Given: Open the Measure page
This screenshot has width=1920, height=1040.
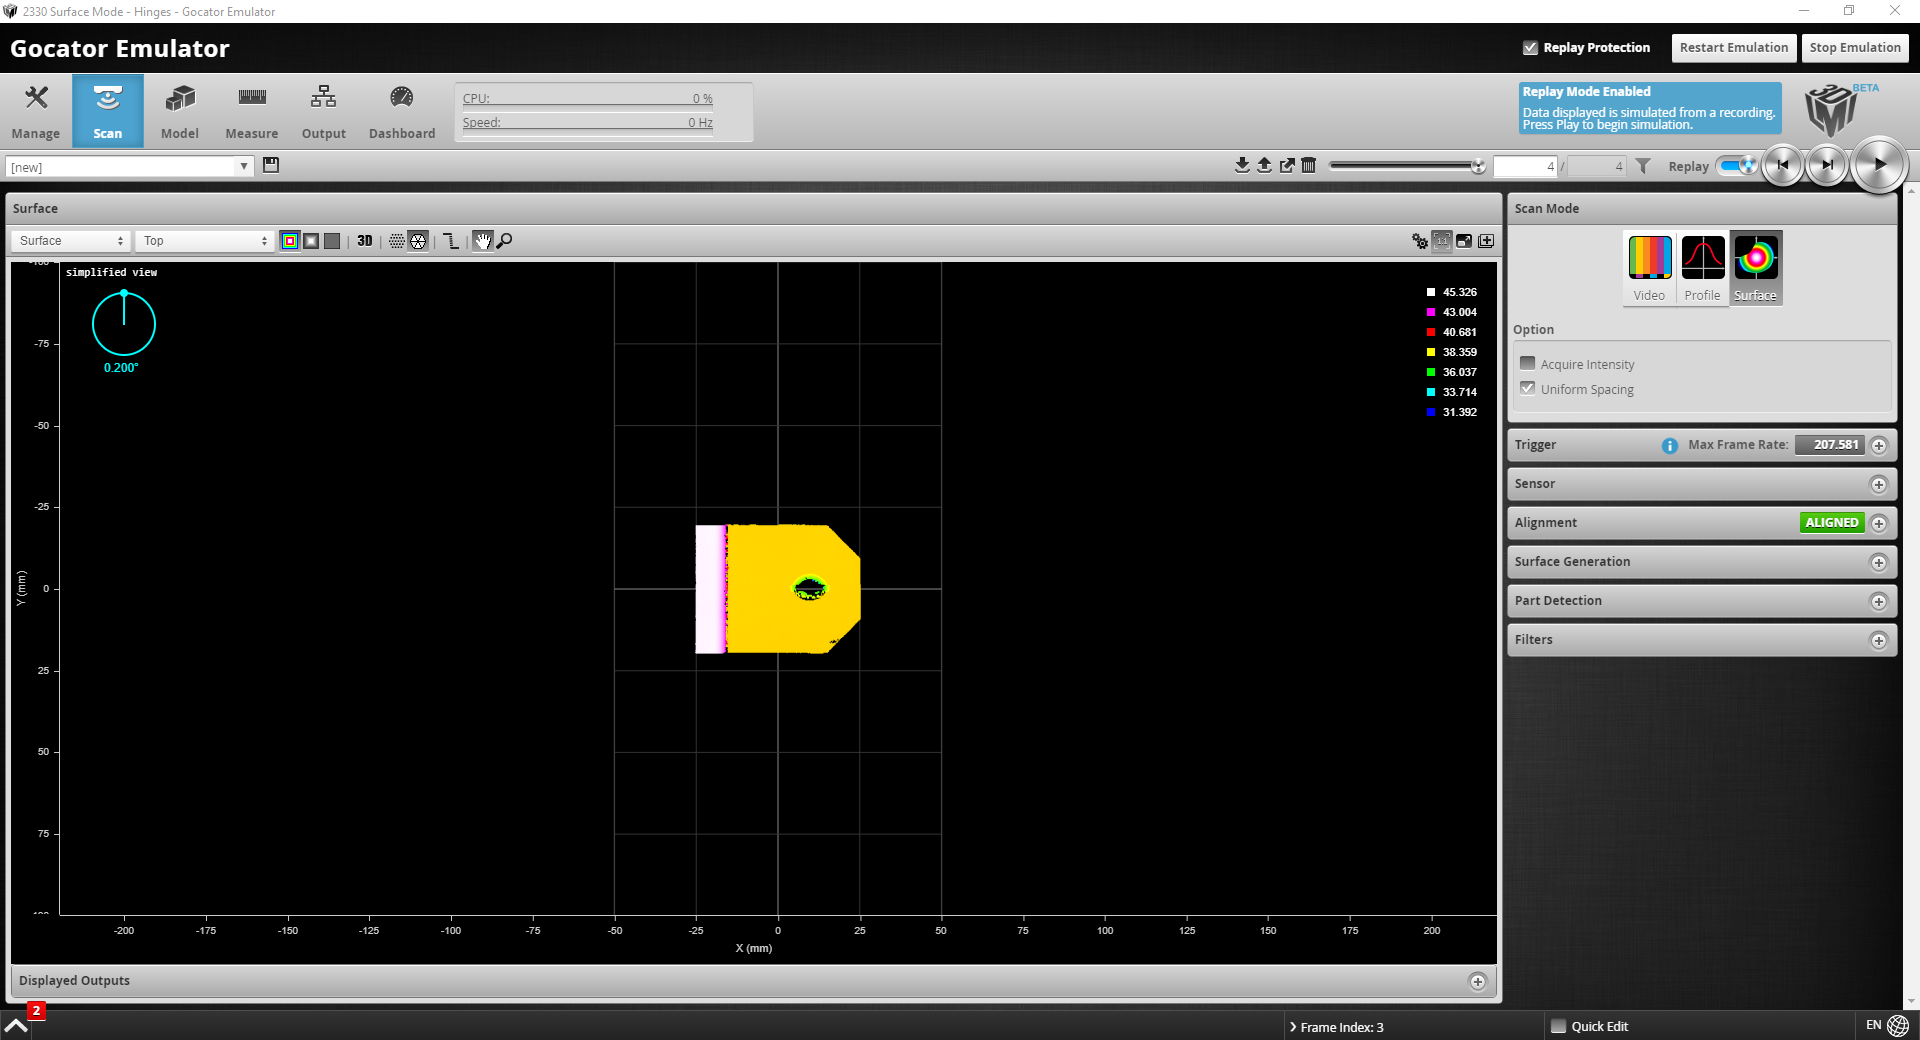Looking at the screenshot, I should (x=252, y=111).
